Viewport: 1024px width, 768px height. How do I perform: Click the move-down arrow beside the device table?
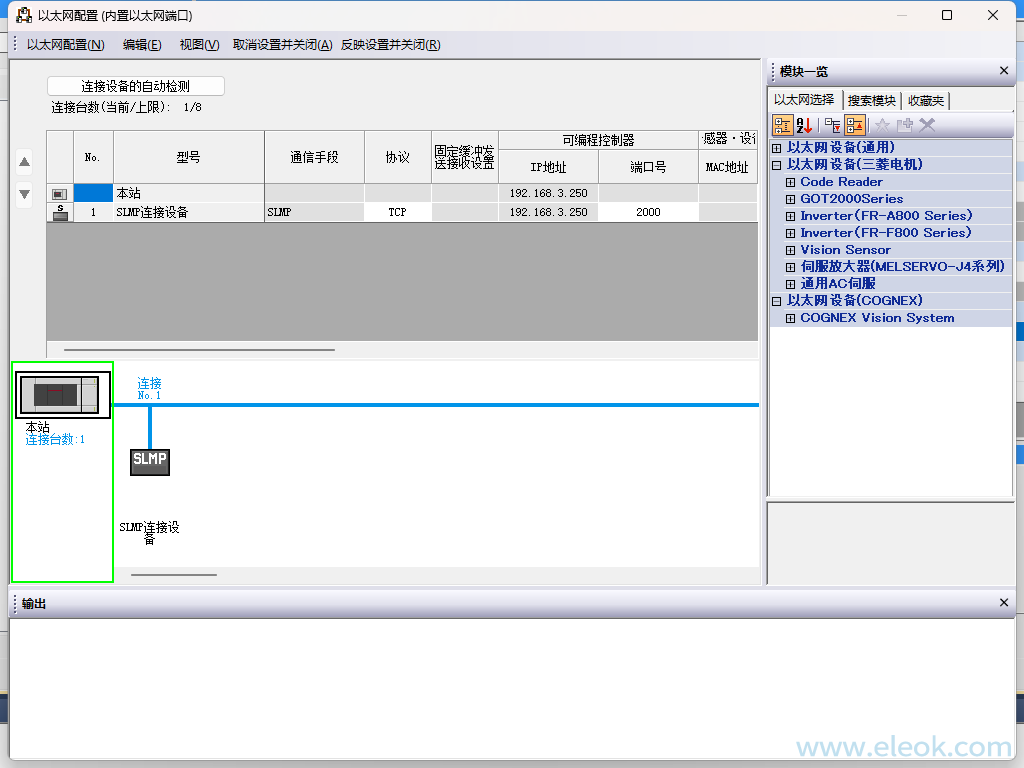tap(25, 194)
